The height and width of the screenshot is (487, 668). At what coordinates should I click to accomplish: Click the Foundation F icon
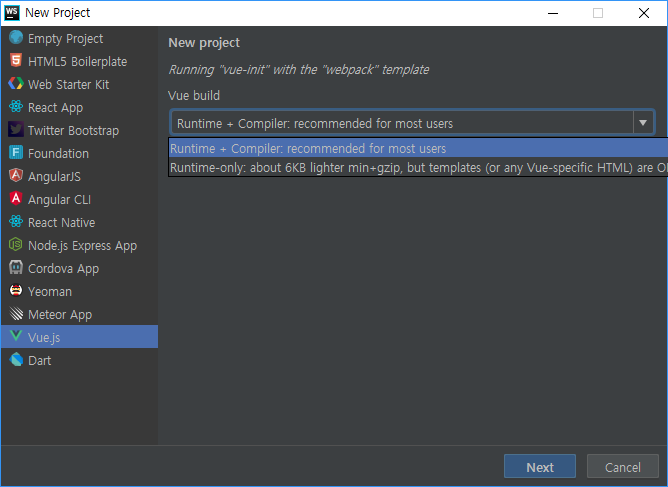(x=16, y=153)
